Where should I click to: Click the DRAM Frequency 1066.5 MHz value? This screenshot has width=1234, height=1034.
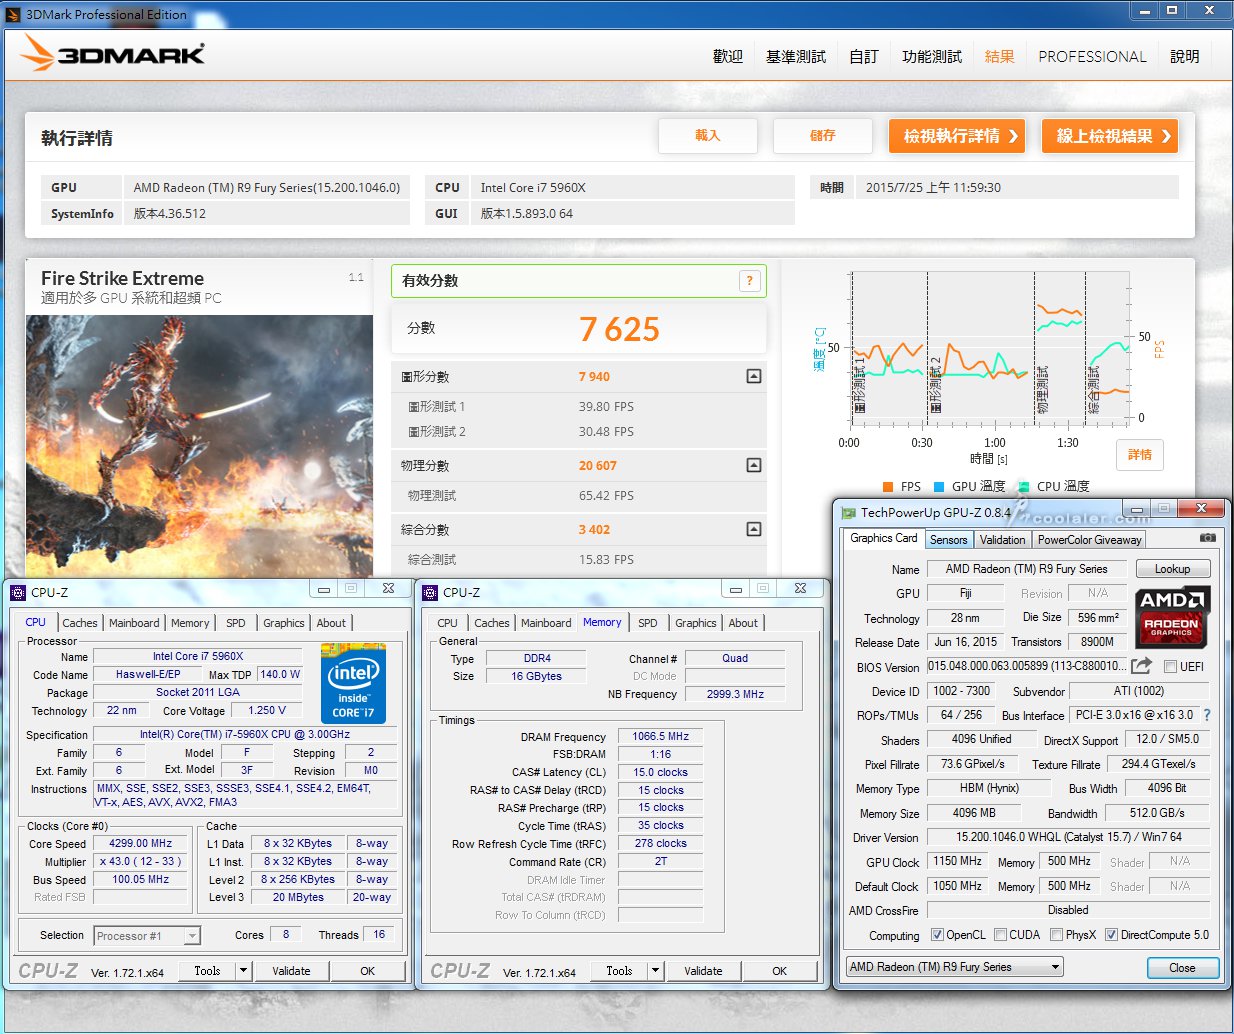[661, 736]
